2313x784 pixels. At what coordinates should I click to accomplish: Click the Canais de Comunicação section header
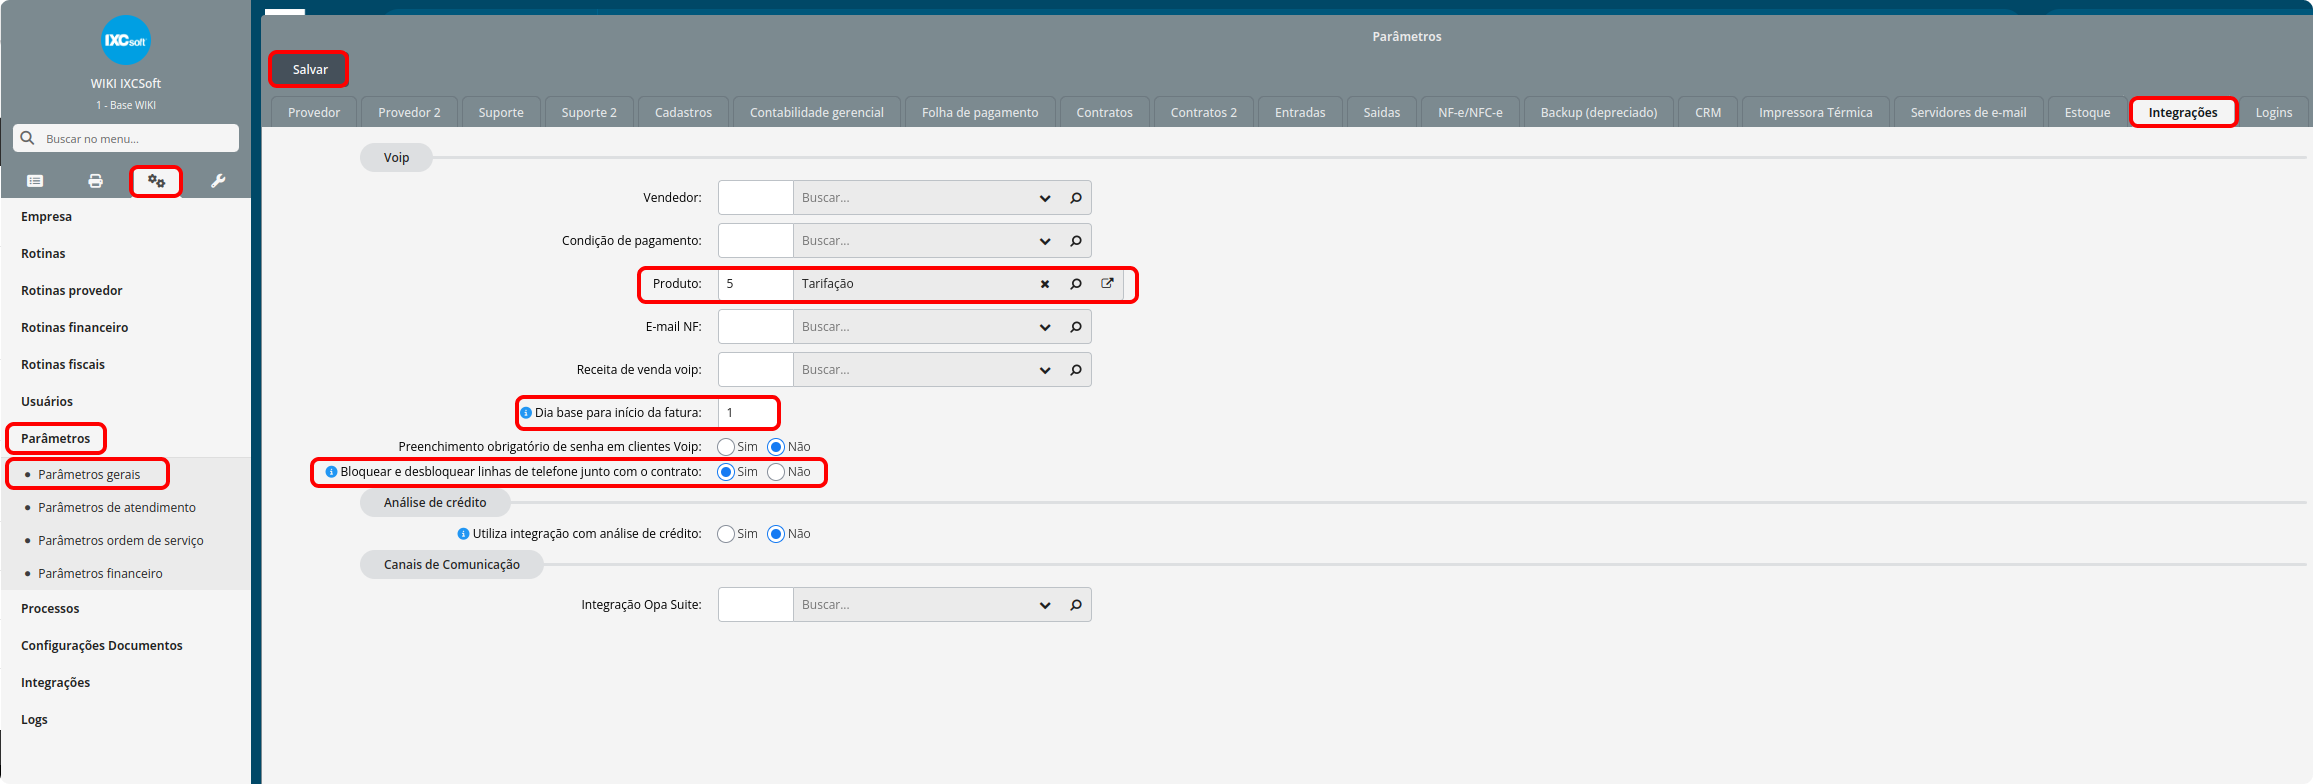[452, 565]
